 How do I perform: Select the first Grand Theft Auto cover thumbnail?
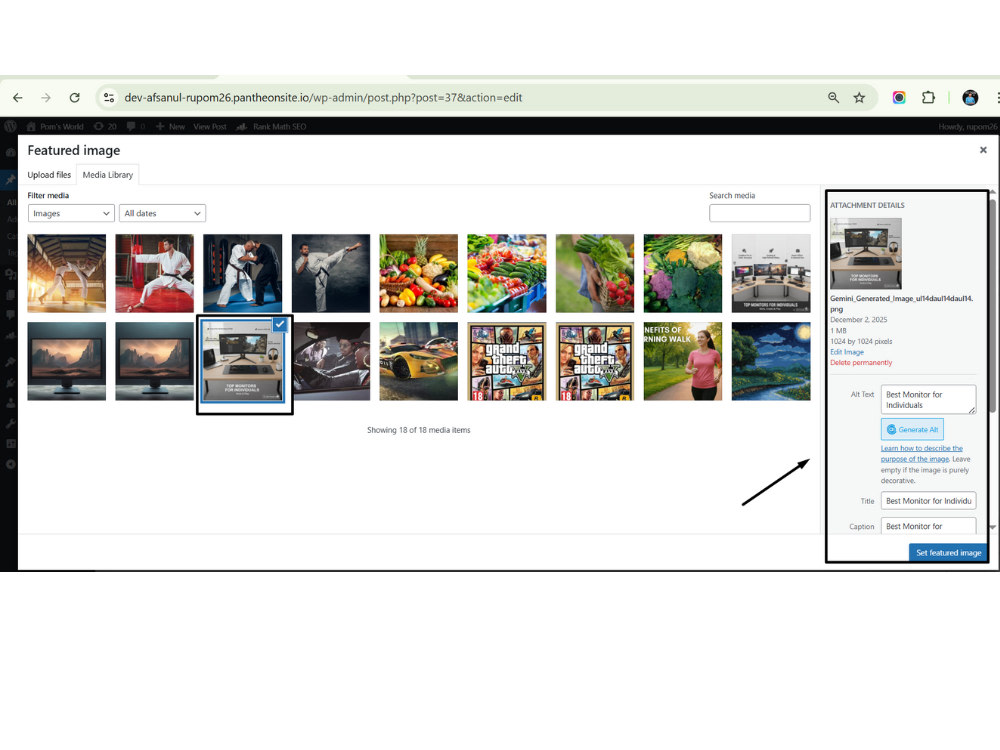(506, 361)
